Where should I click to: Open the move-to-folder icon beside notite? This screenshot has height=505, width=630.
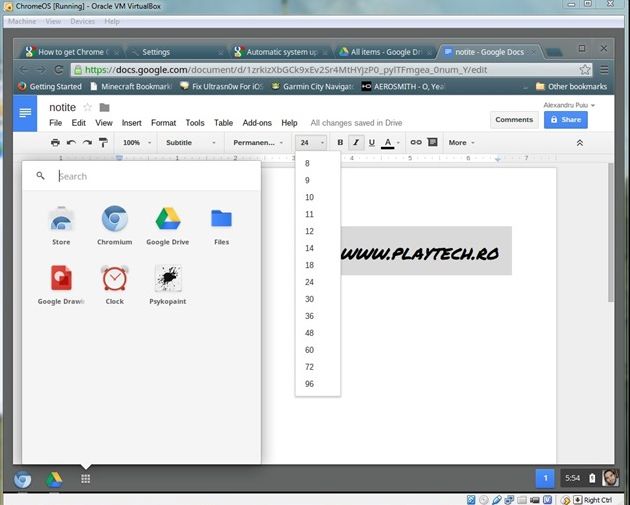(104, 107)
